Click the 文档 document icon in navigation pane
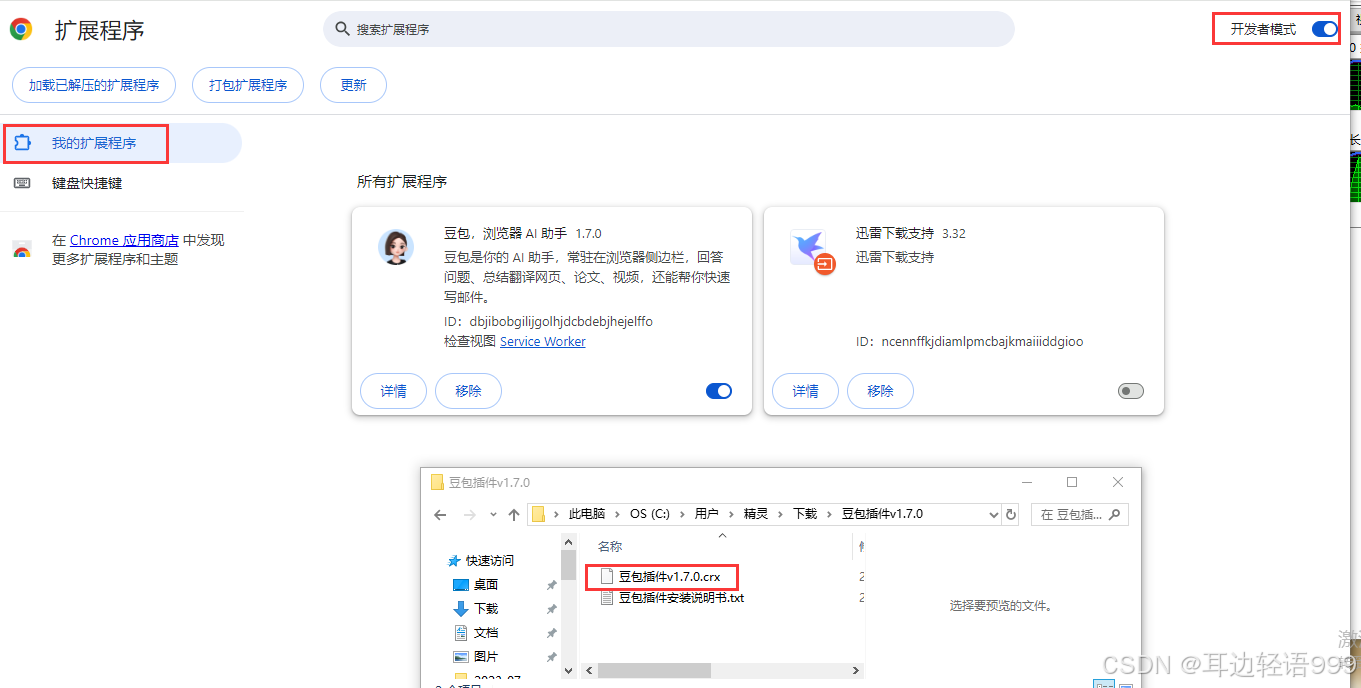 coord(461,633)
